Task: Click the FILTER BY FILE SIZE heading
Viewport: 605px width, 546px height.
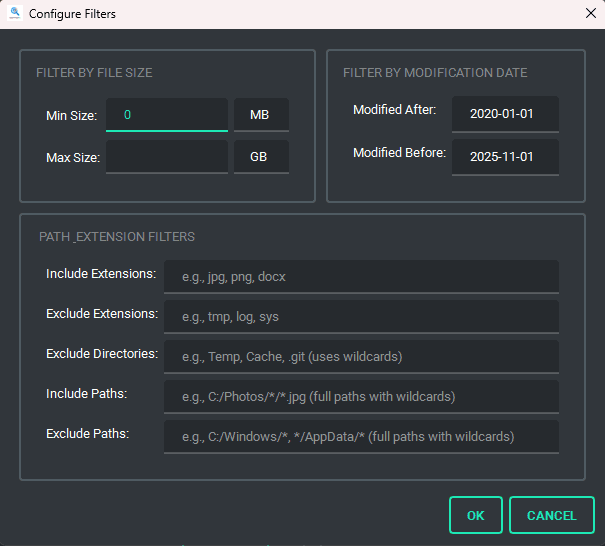Action: tap(94, 73)
